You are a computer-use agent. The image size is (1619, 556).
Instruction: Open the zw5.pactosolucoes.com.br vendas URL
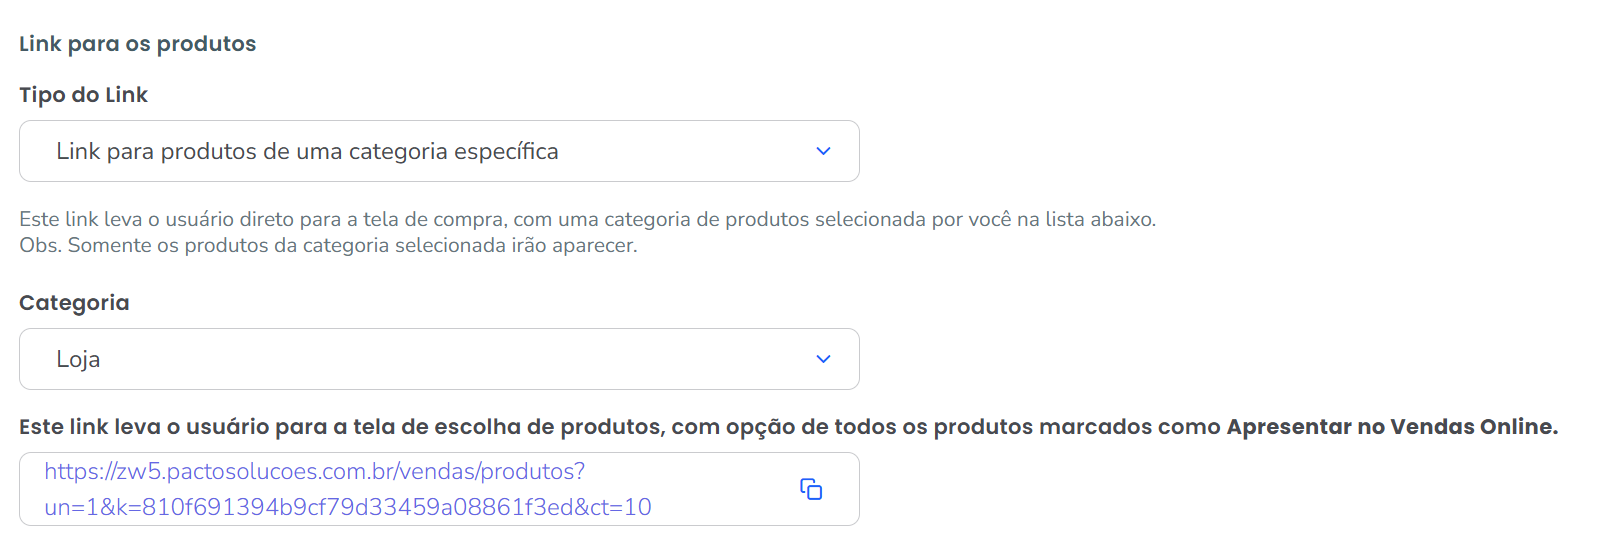[314, 471]
